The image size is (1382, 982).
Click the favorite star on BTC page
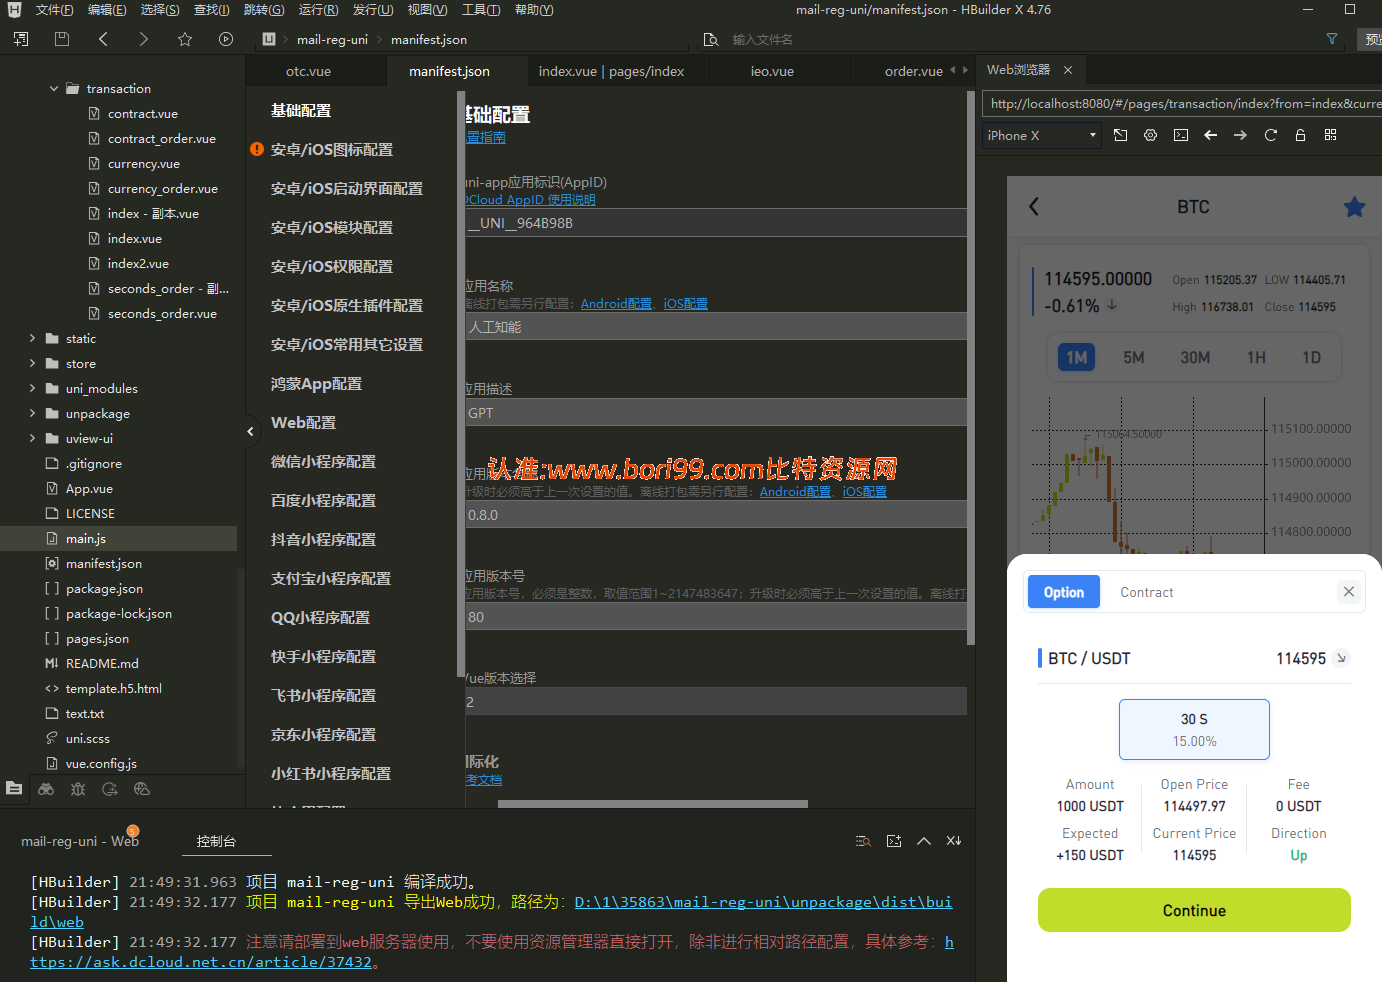[1355, 207]
